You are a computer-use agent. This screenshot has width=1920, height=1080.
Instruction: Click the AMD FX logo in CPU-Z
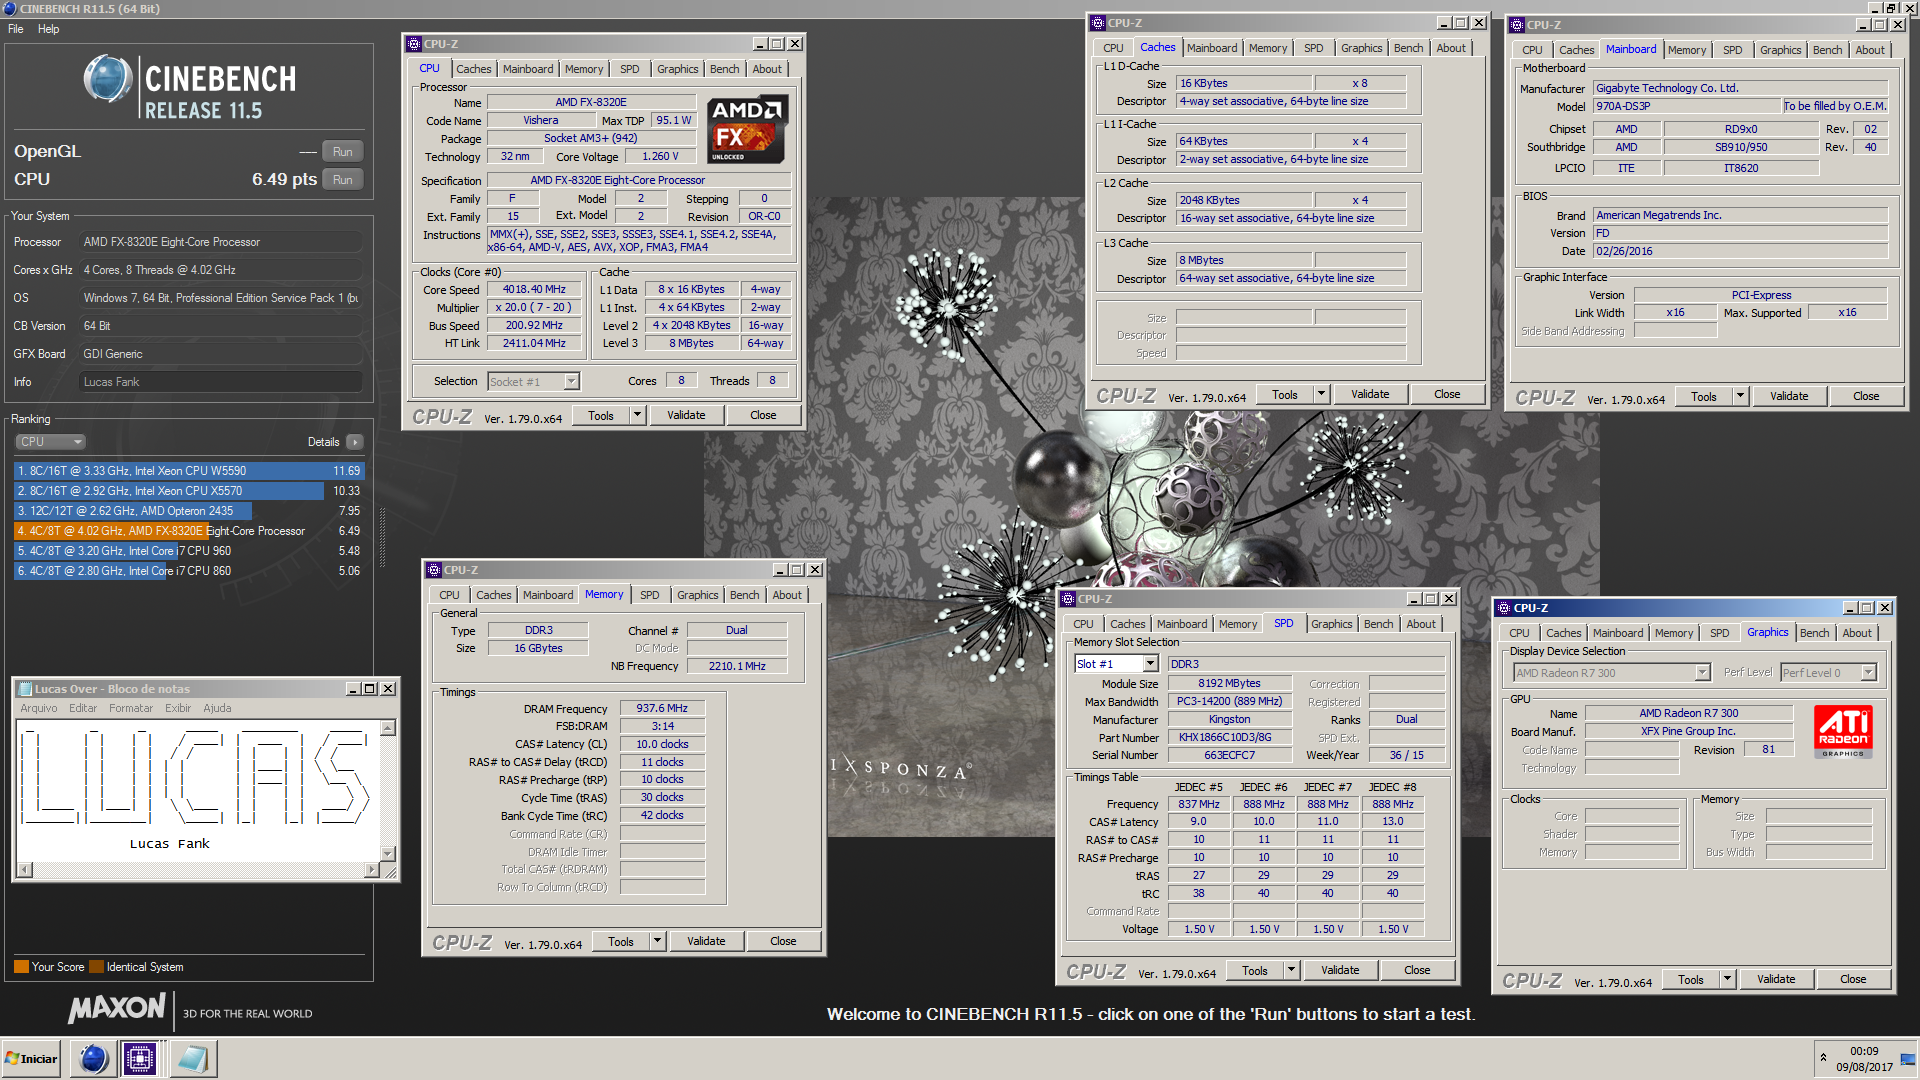[746, 129]
